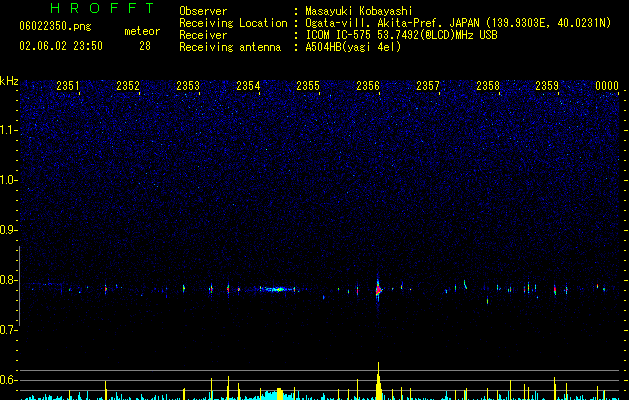Click the 2352 time marker
This screenshot has height=400, width=629.
pyautogui.click(x=128, y=85)
